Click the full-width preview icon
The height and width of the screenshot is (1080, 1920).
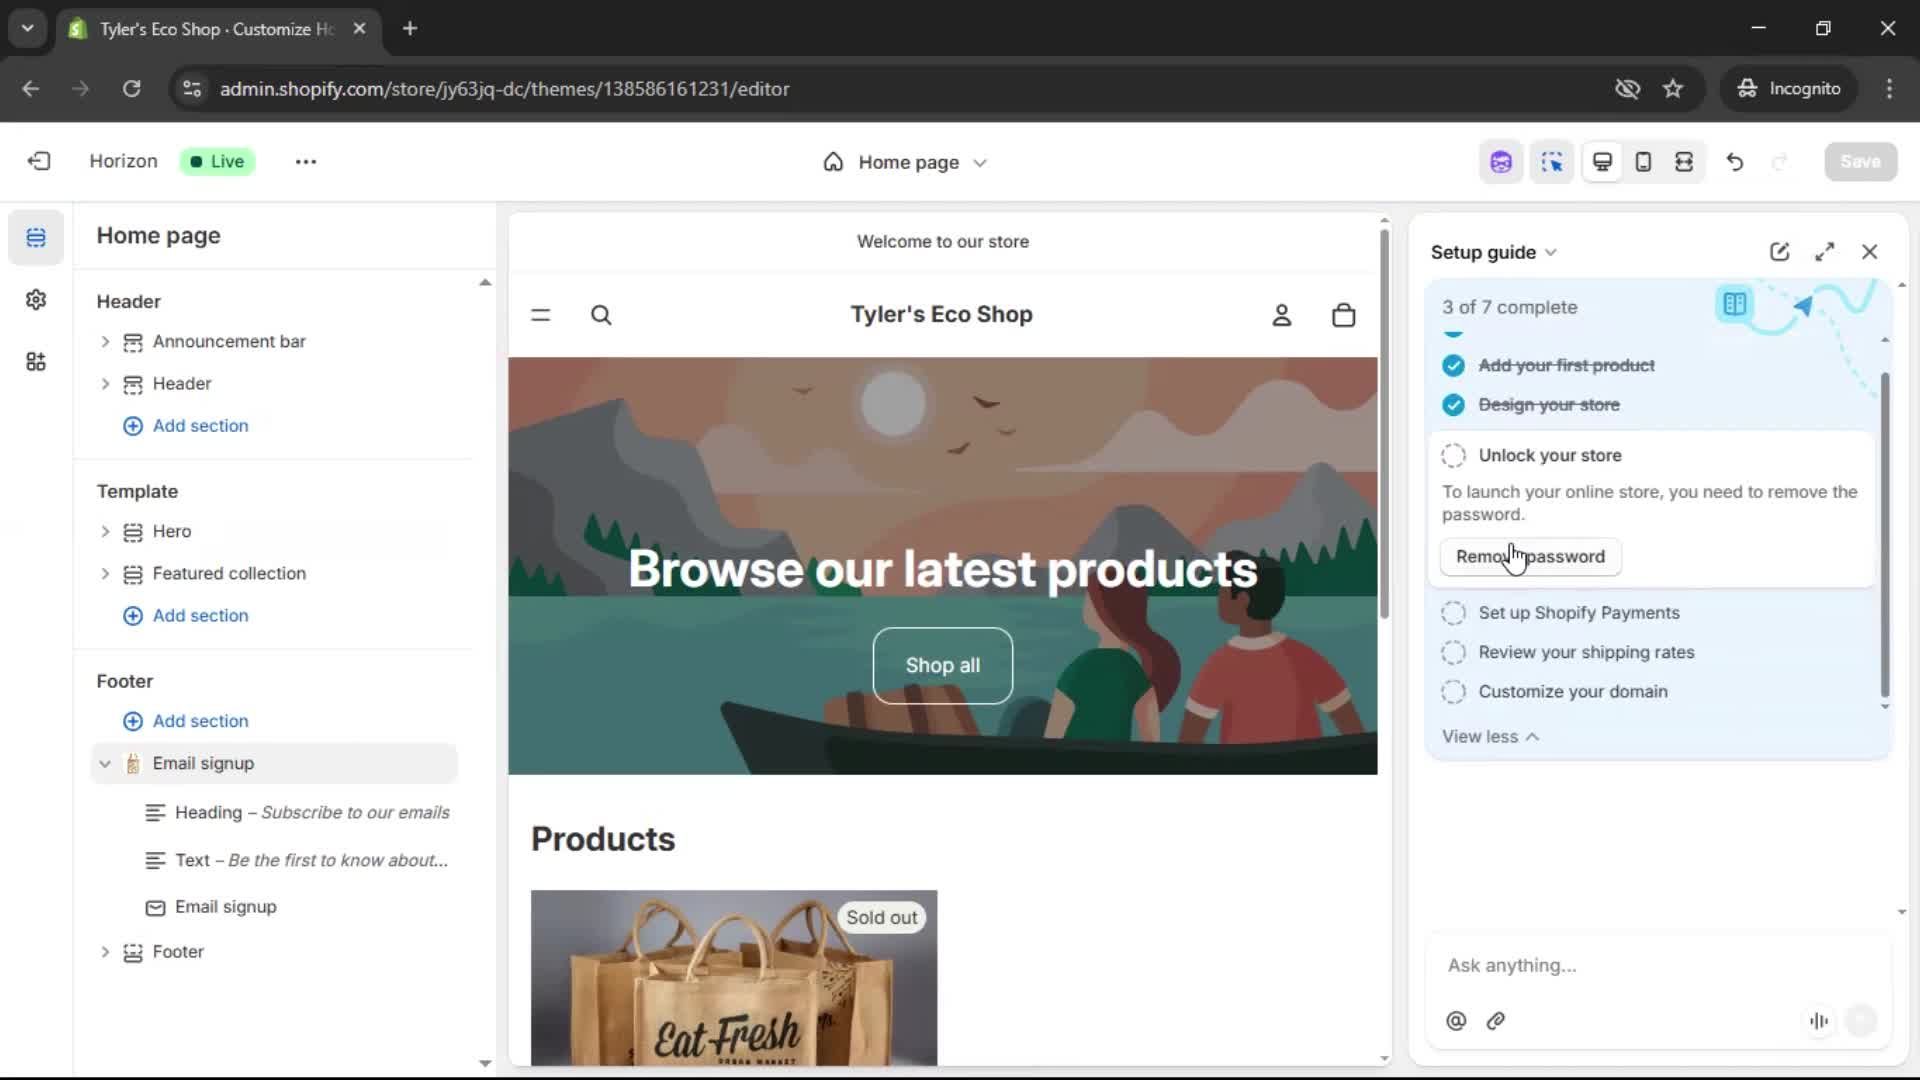1685,161
